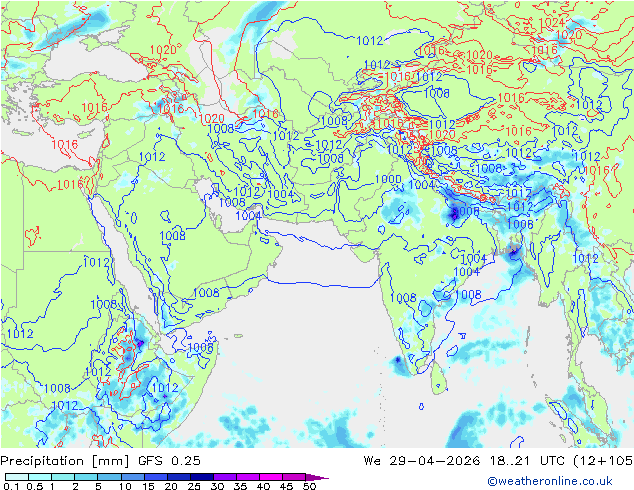Click the legend value label '15'
Image resolution: width=634 pixels, height=490 pixels.
click(148, 486)
